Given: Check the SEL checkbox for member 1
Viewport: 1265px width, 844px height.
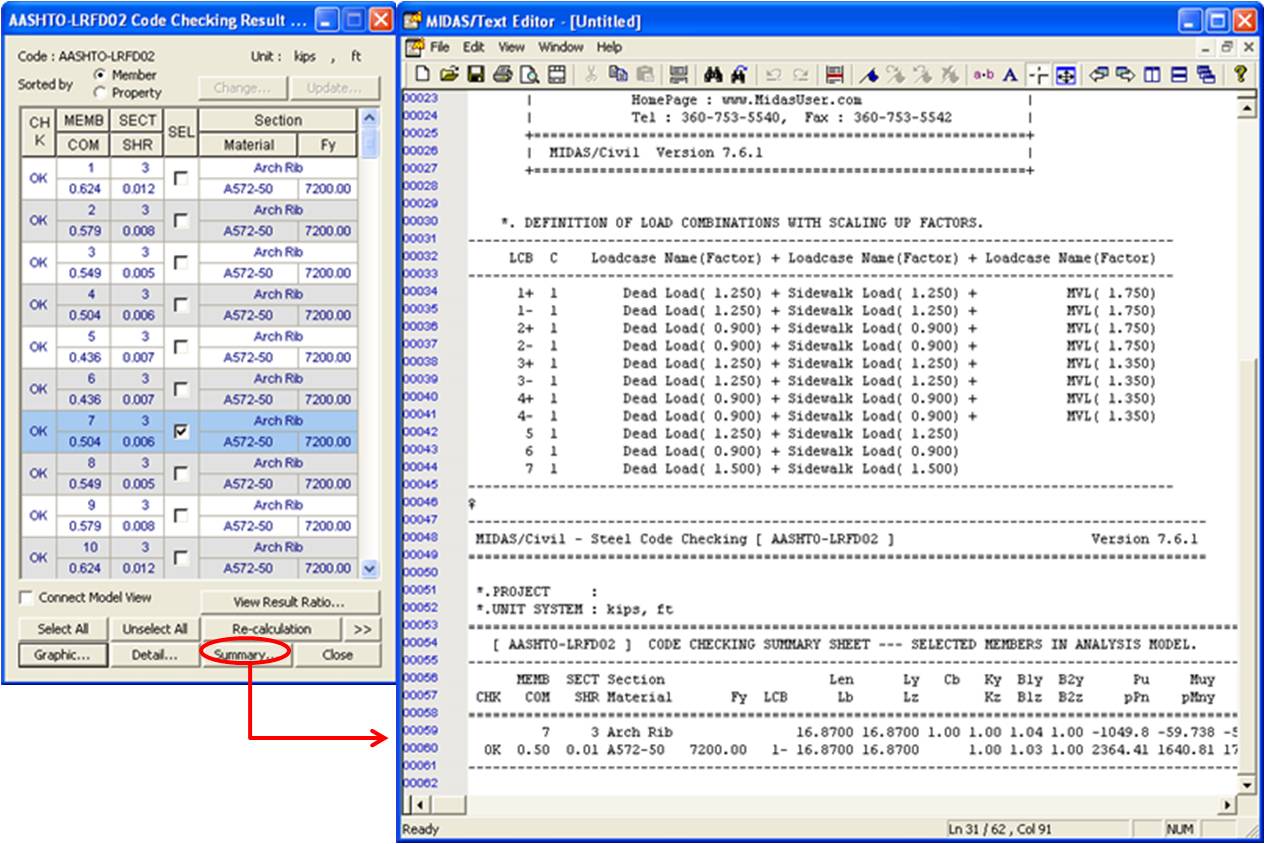Looking at the screenshot, I should (179, 178).
